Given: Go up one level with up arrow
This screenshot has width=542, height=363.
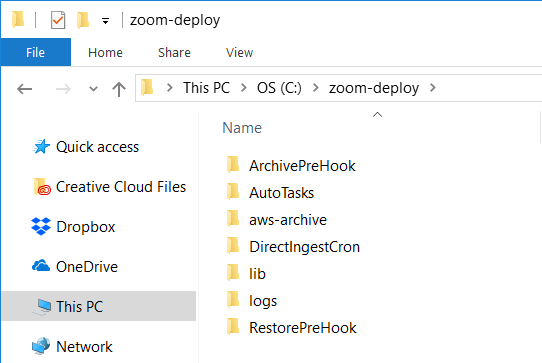Looking at the screenshot, I should click(x=119, y=89).
